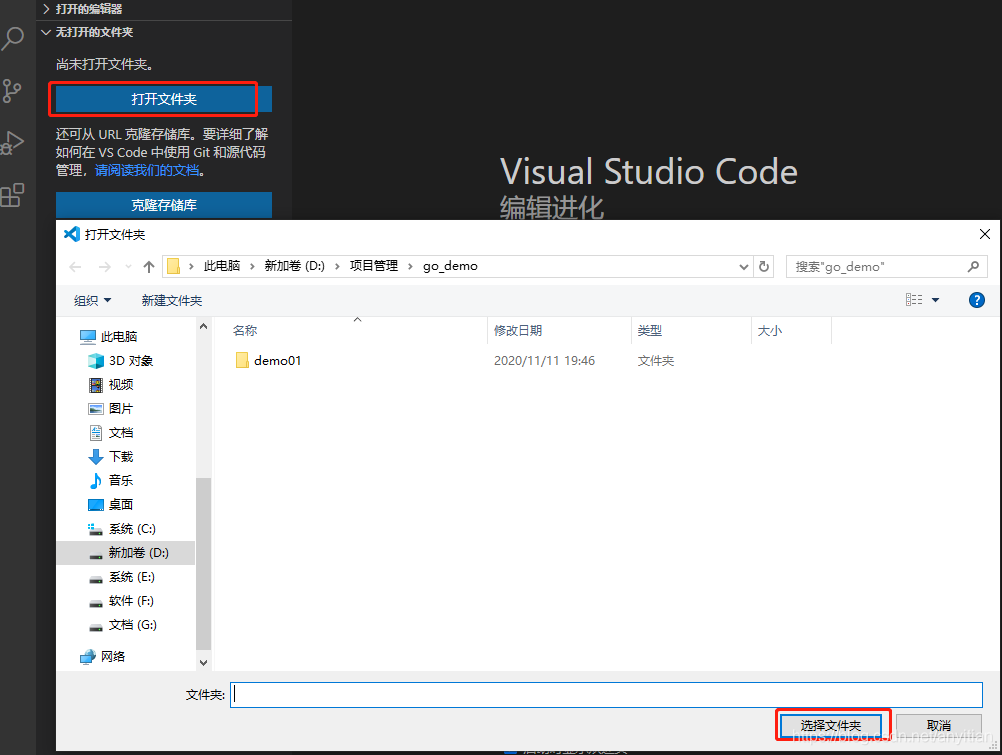1002x755 pixels.
Task: Select 下载 in navigation tree
Action: pos(121,456)
